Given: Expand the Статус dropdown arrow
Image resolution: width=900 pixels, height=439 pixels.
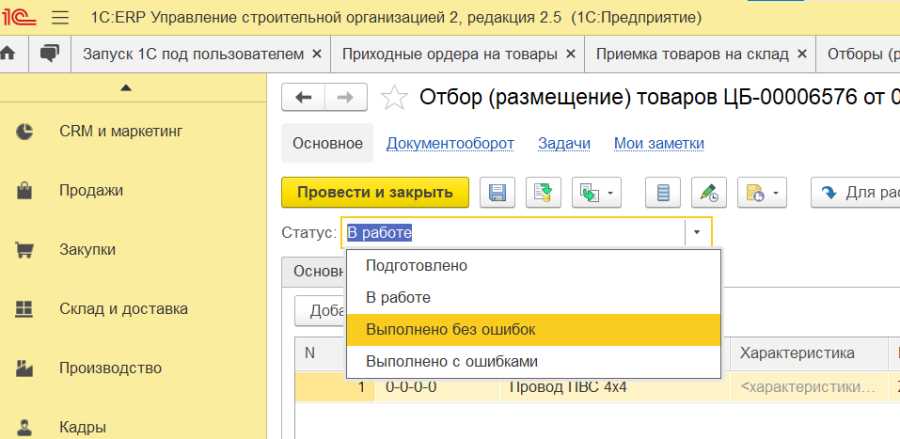Looking at the screenshot, I should [697, 233].
